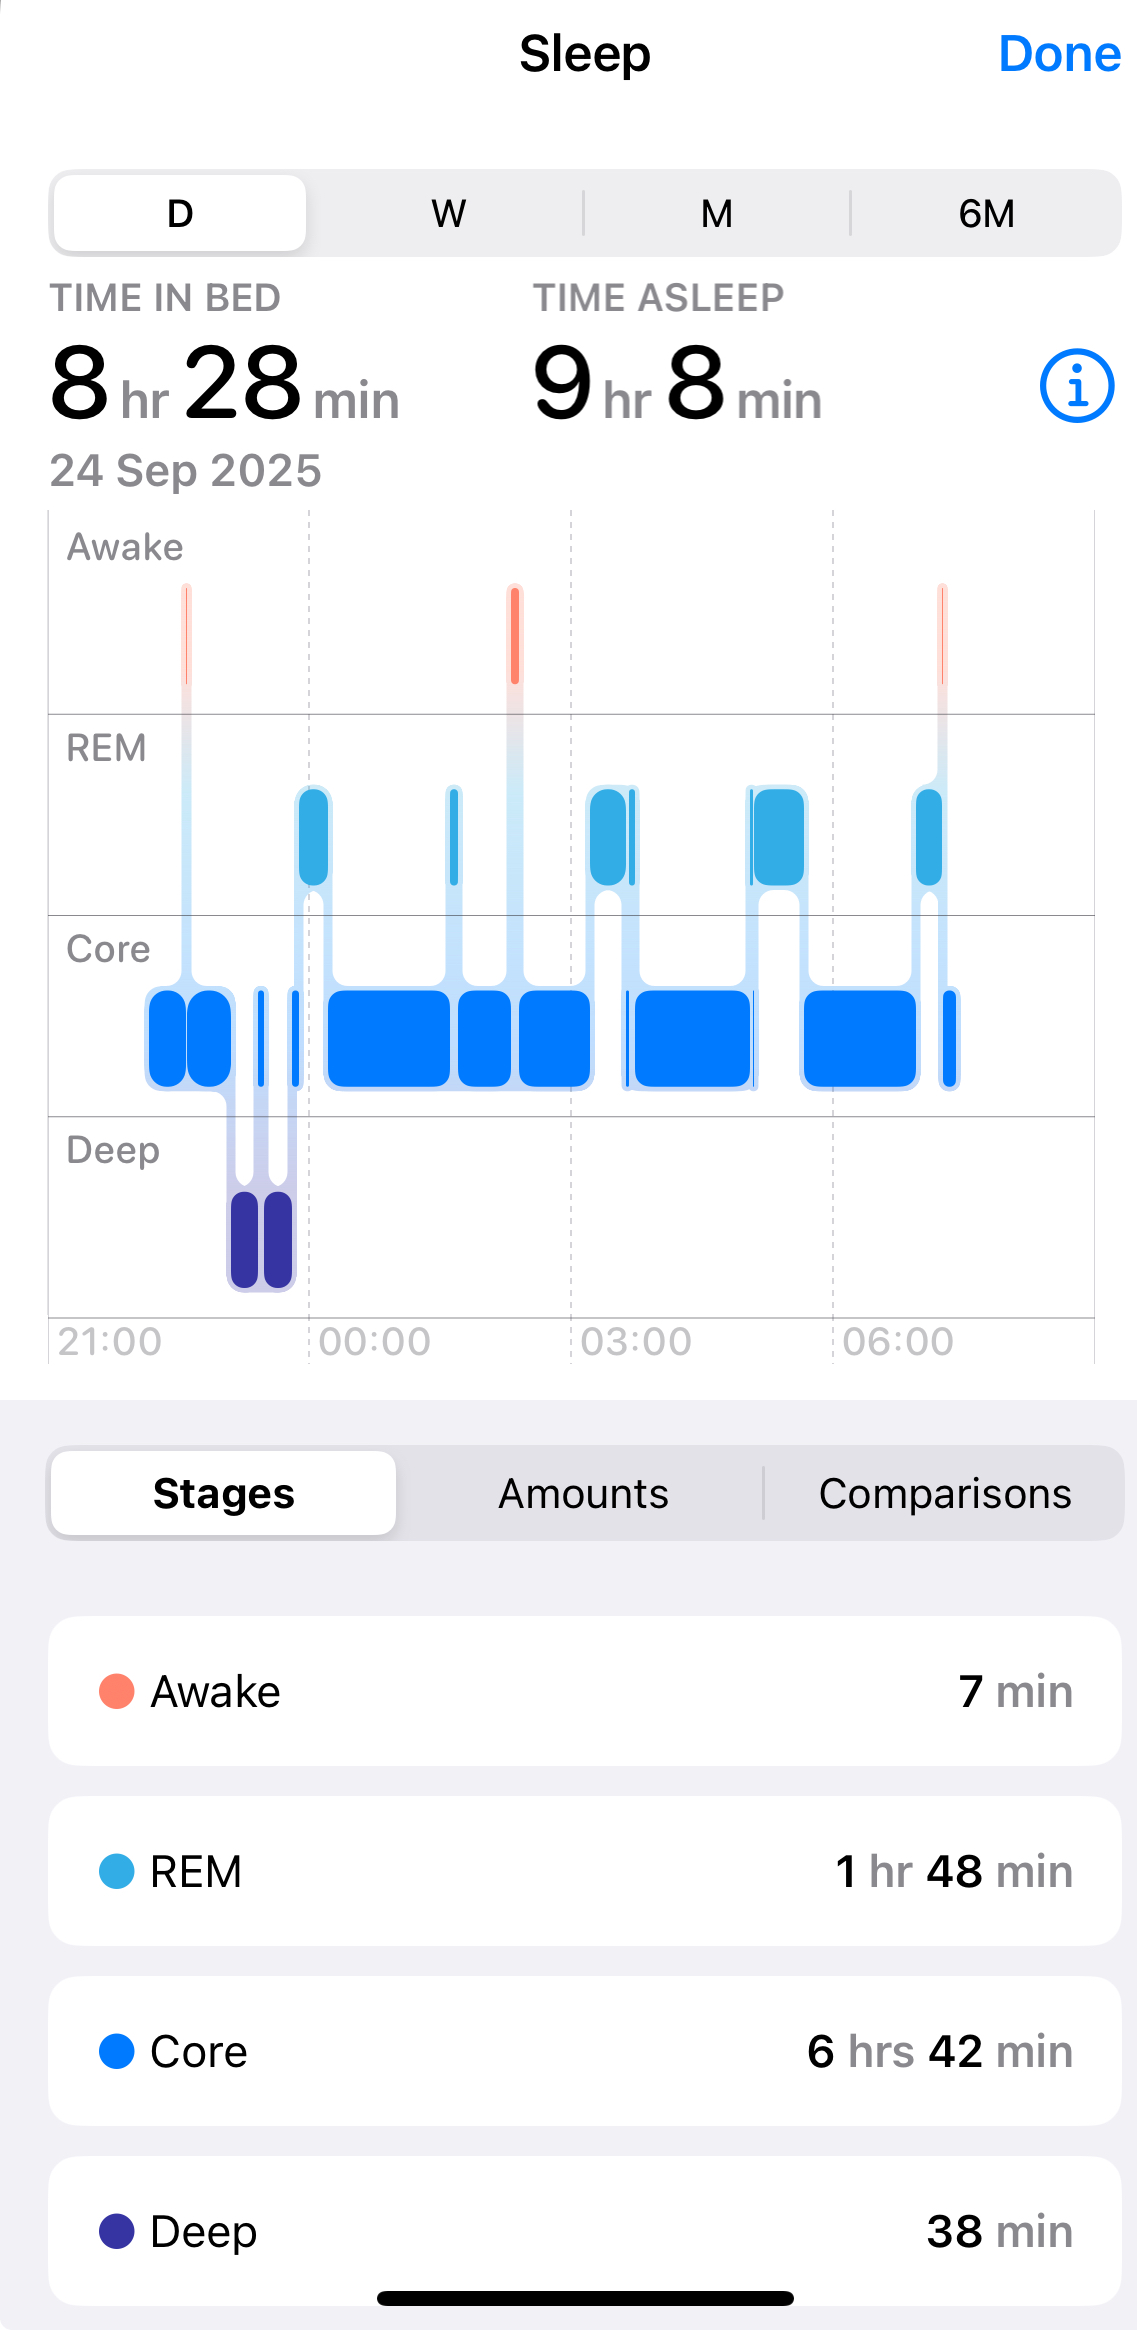Tap the Done button
Image resolution: width=1137 pixels, height=2330 pixels.
point(1059,54)
